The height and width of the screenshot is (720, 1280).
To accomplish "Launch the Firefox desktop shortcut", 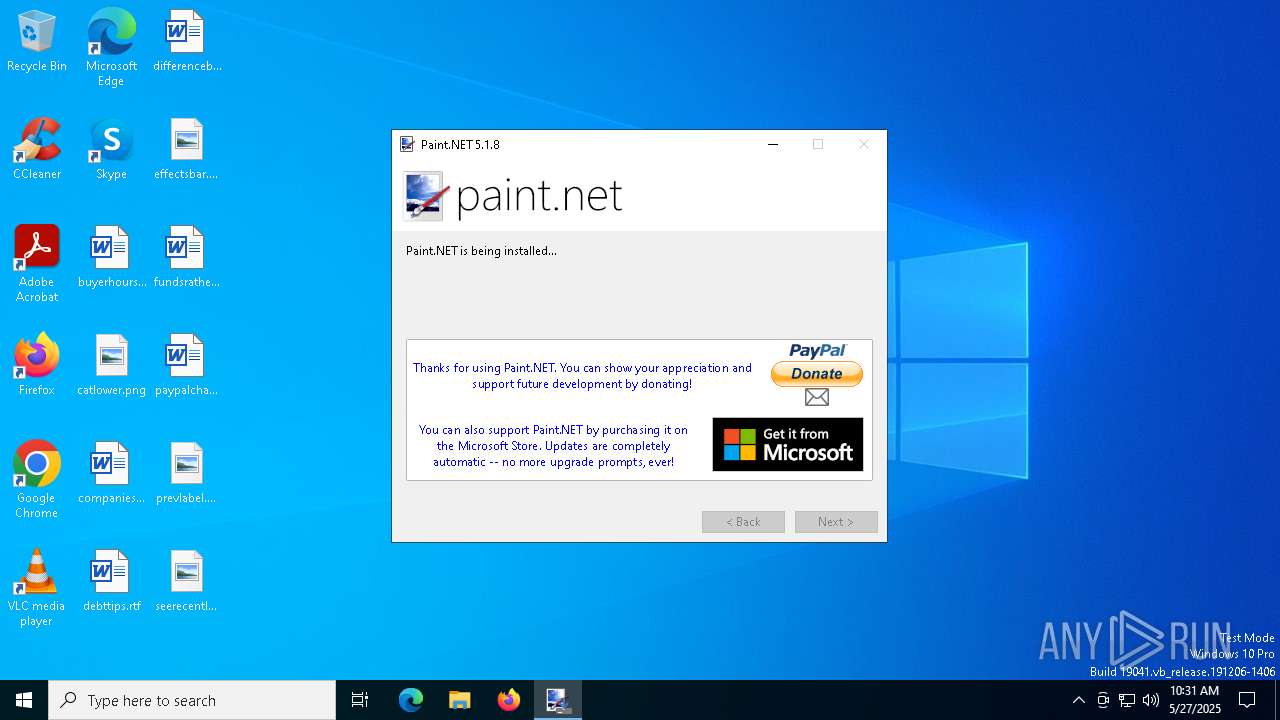I will pos(37,366).
